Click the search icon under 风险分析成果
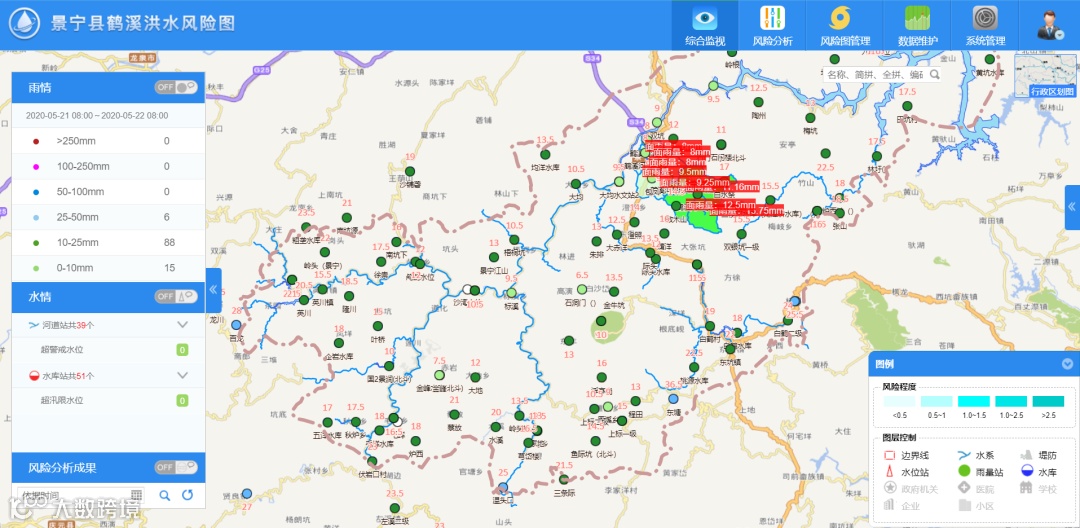 [165, 495]
